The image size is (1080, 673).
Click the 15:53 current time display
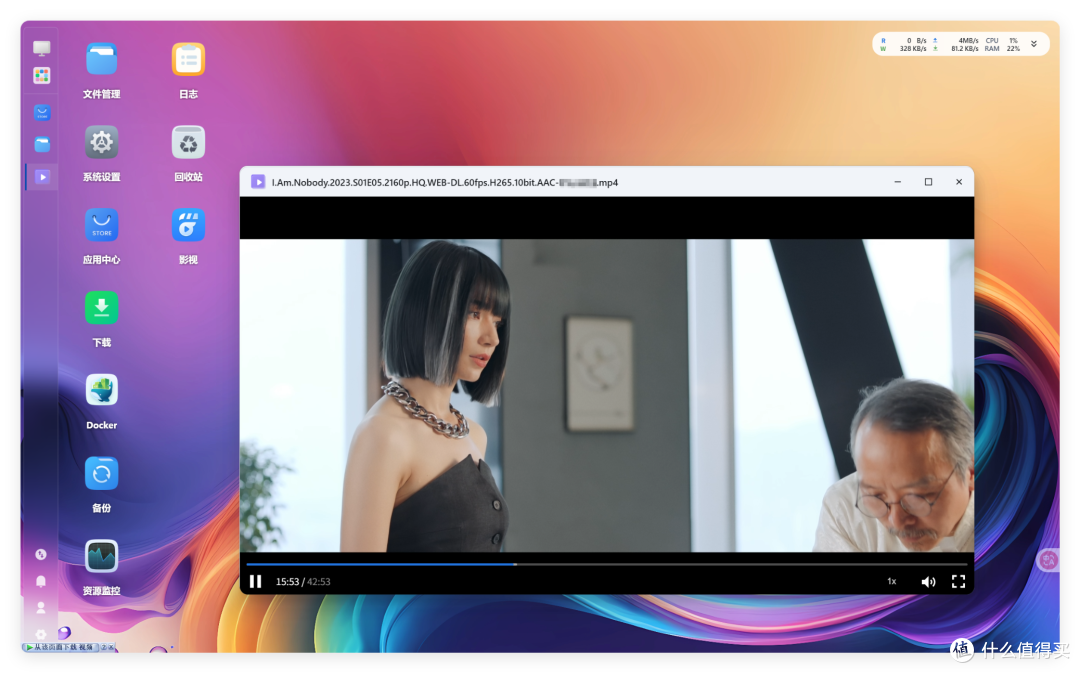point(287,581)
